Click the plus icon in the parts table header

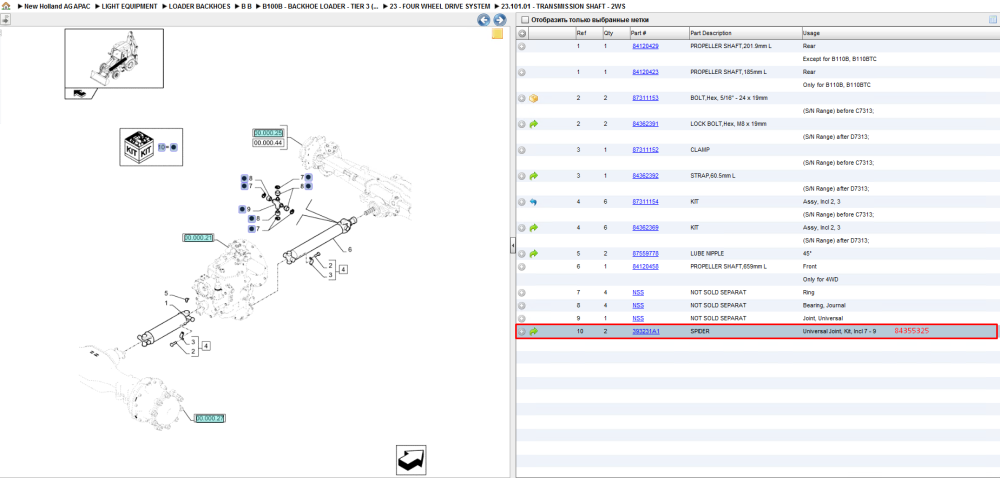(522, 33)
